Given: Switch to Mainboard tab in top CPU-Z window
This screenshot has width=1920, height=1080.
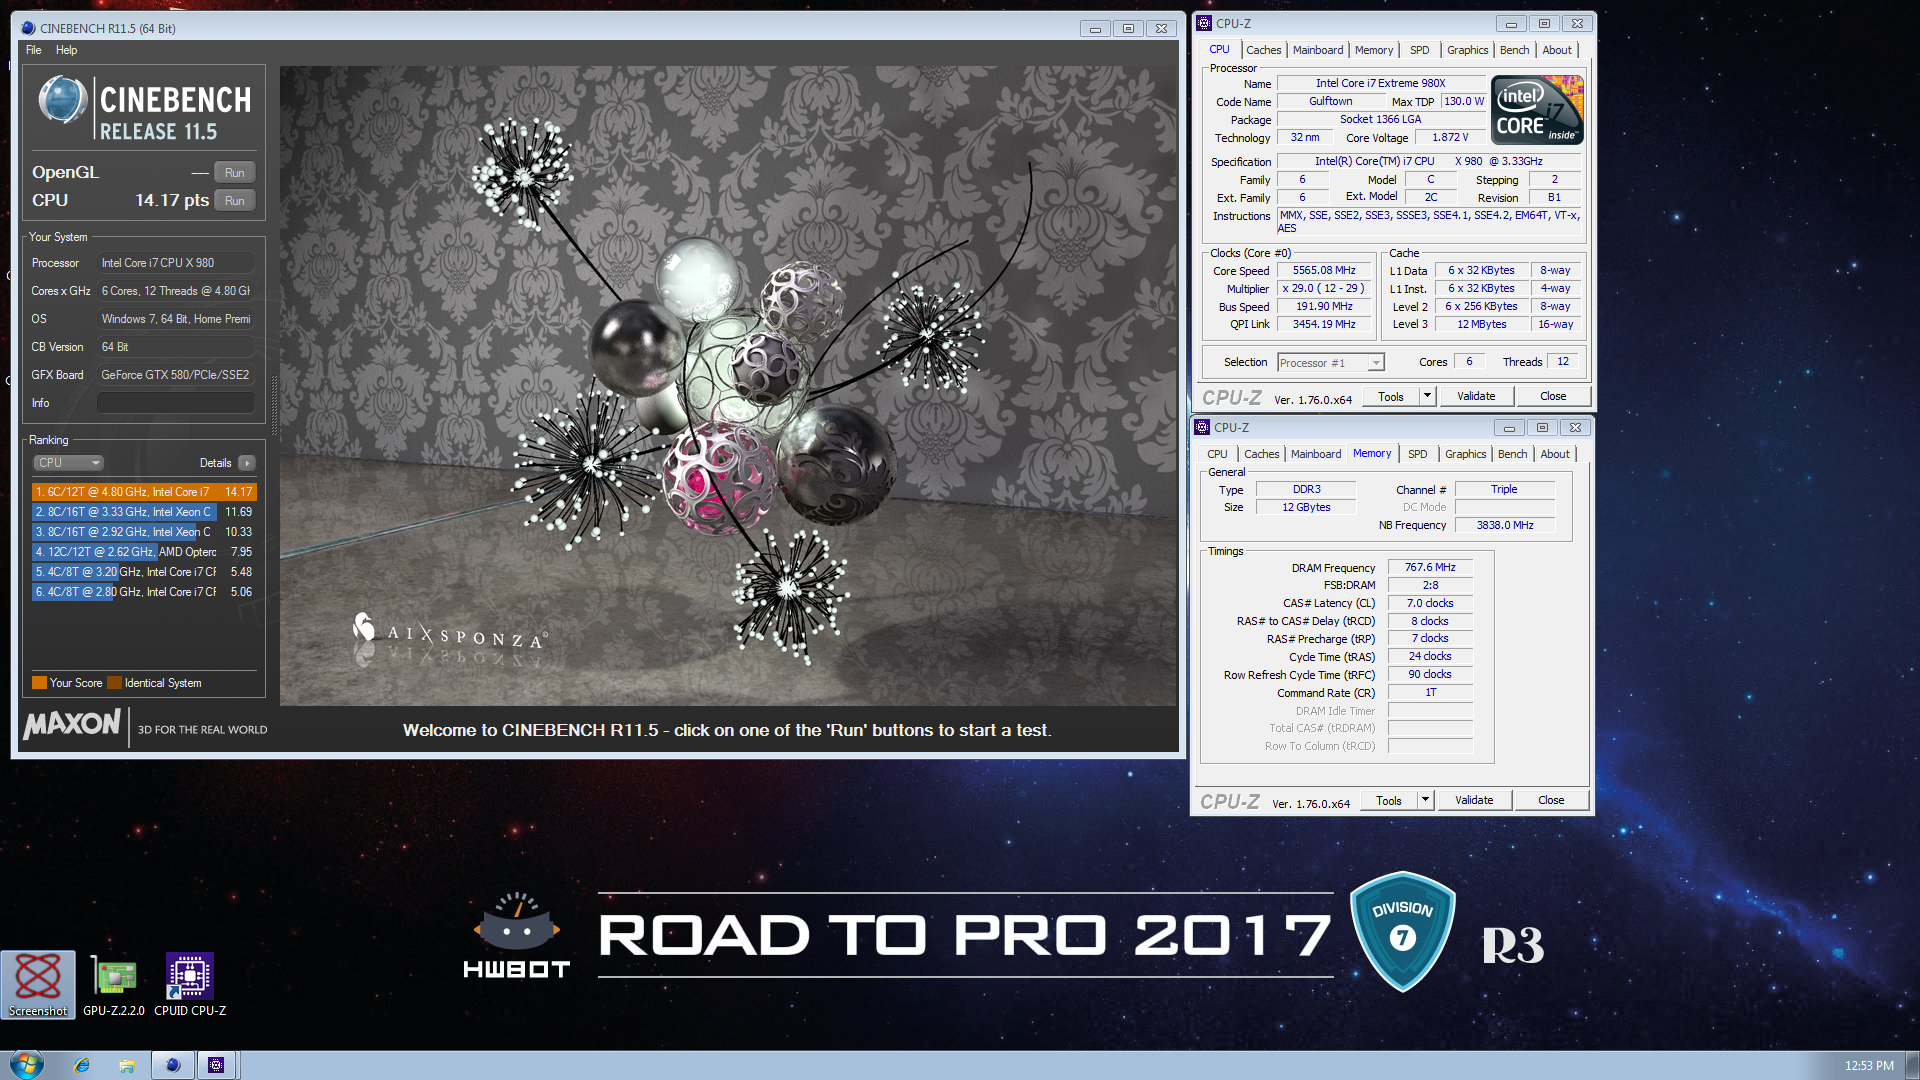Looking at the screenshot, I should 1318,50.
